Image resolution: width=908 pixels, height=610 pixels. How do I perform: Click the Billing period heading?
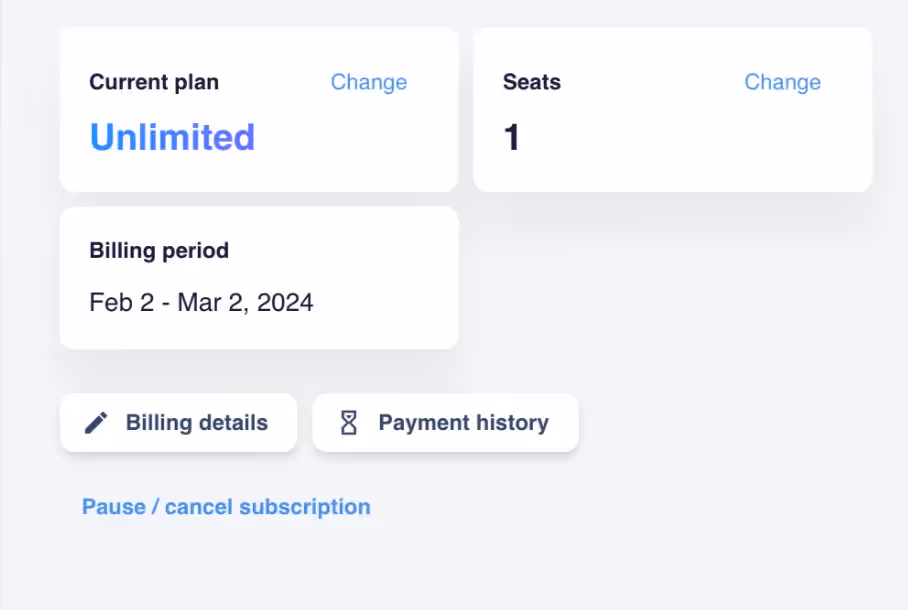pyautogui.click(x=159, y=251)
